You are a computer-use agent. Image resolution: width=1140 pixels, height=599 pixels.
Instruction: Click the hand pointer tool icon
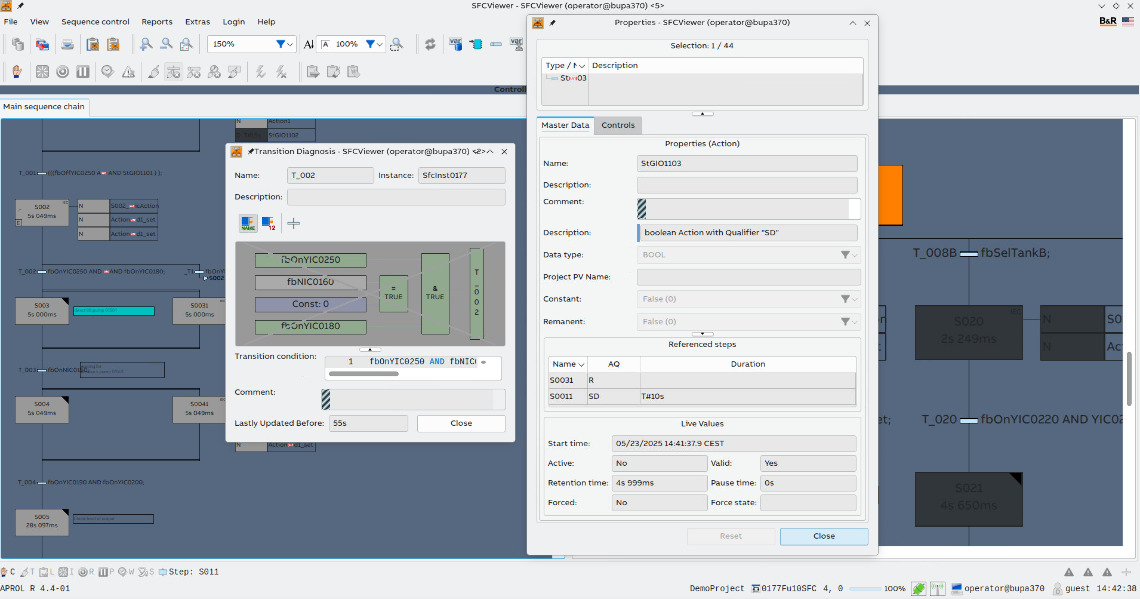(17, 71)
